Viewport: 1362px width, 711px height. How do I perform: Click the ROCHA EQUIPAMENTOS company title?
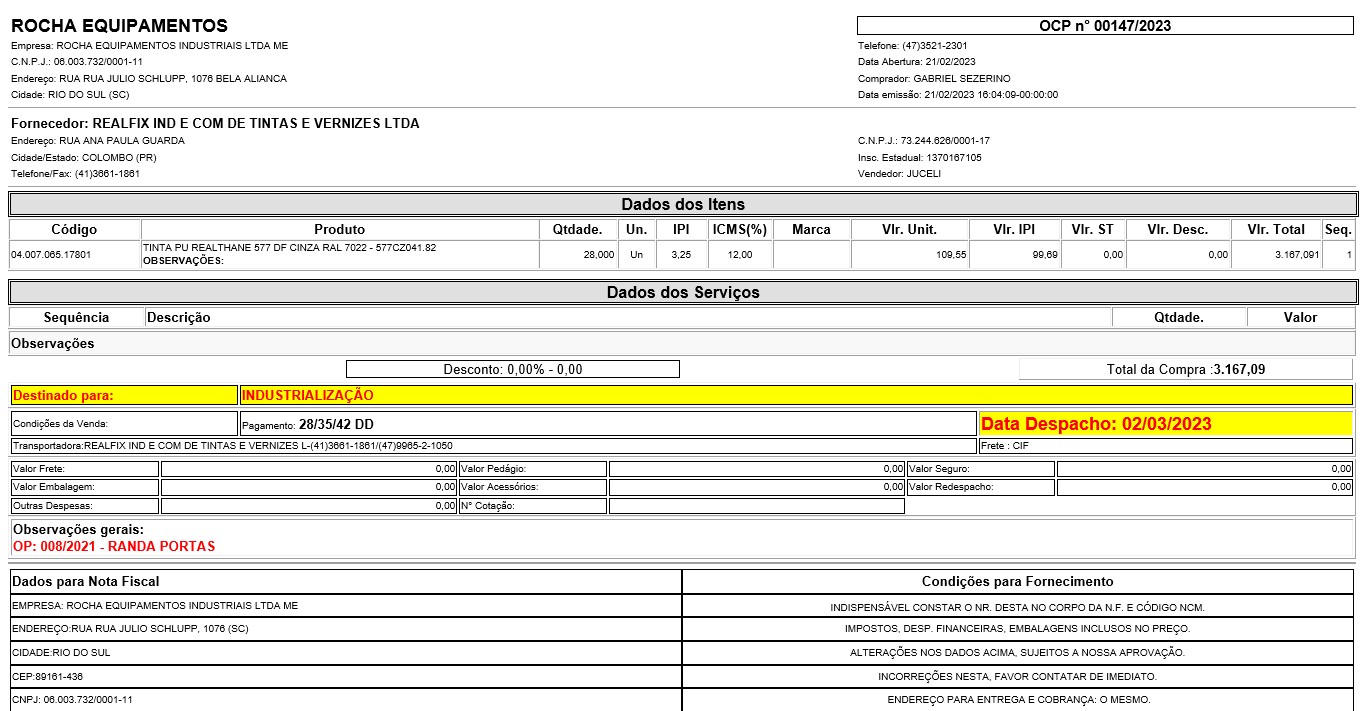(119, 26)
